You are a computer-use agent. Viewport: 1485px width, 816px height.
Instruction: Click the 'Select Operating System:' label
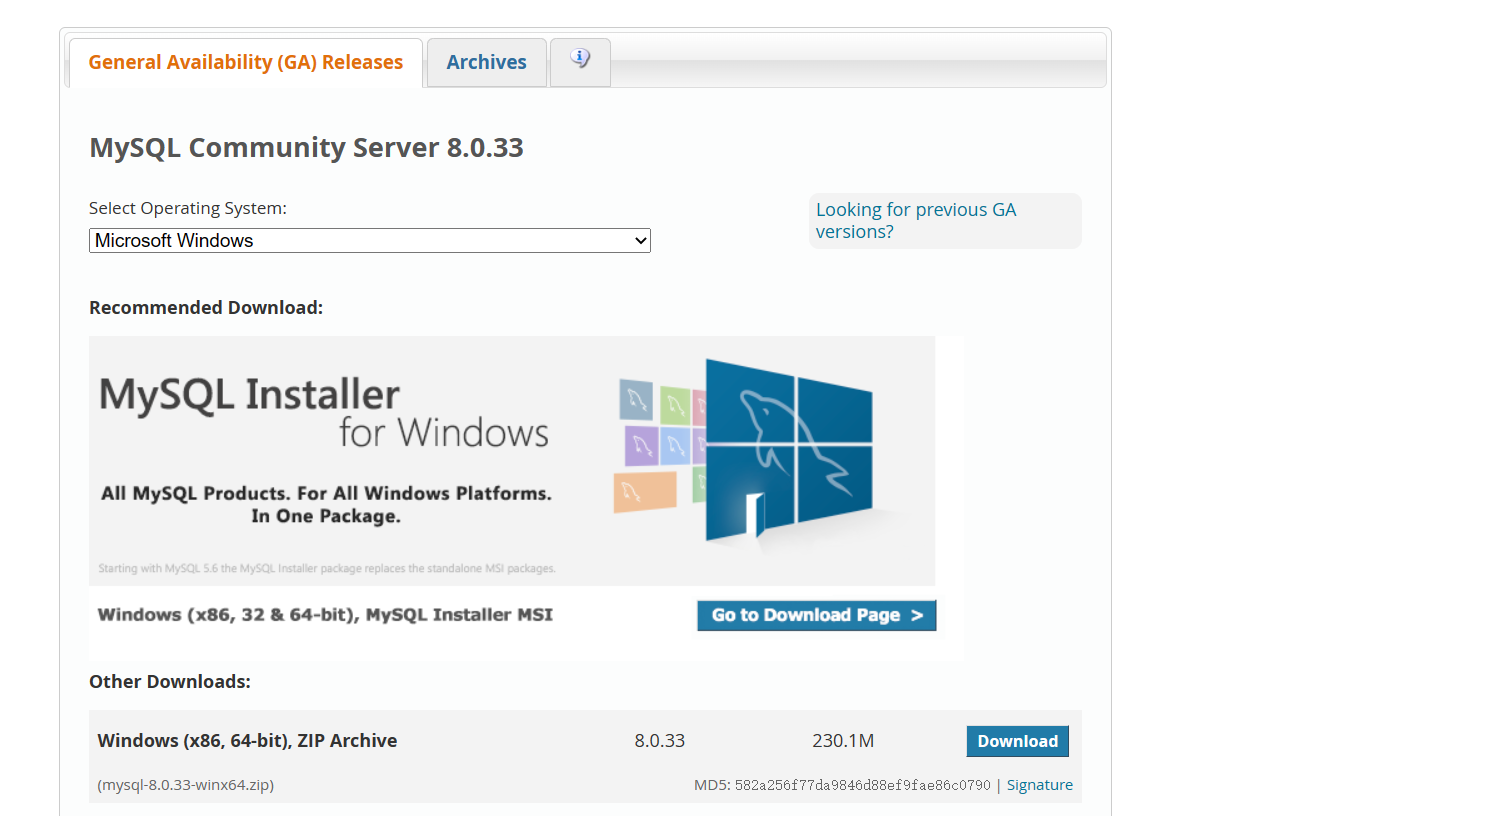188,208
